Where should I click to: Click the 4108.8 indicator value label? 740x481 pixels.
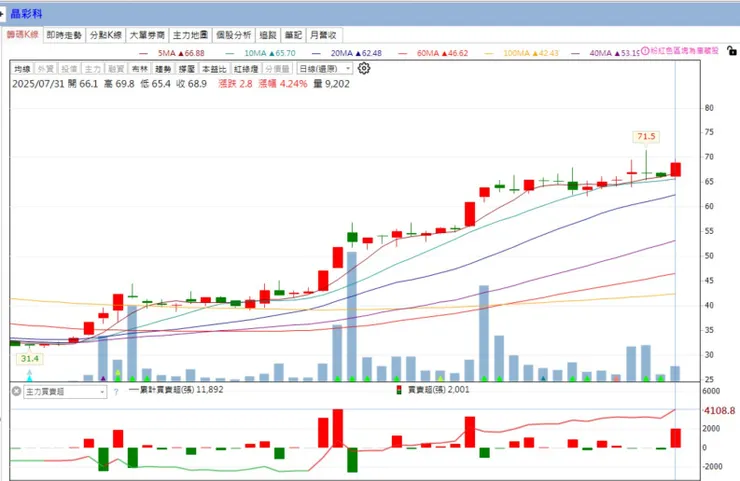pos(719,411)
